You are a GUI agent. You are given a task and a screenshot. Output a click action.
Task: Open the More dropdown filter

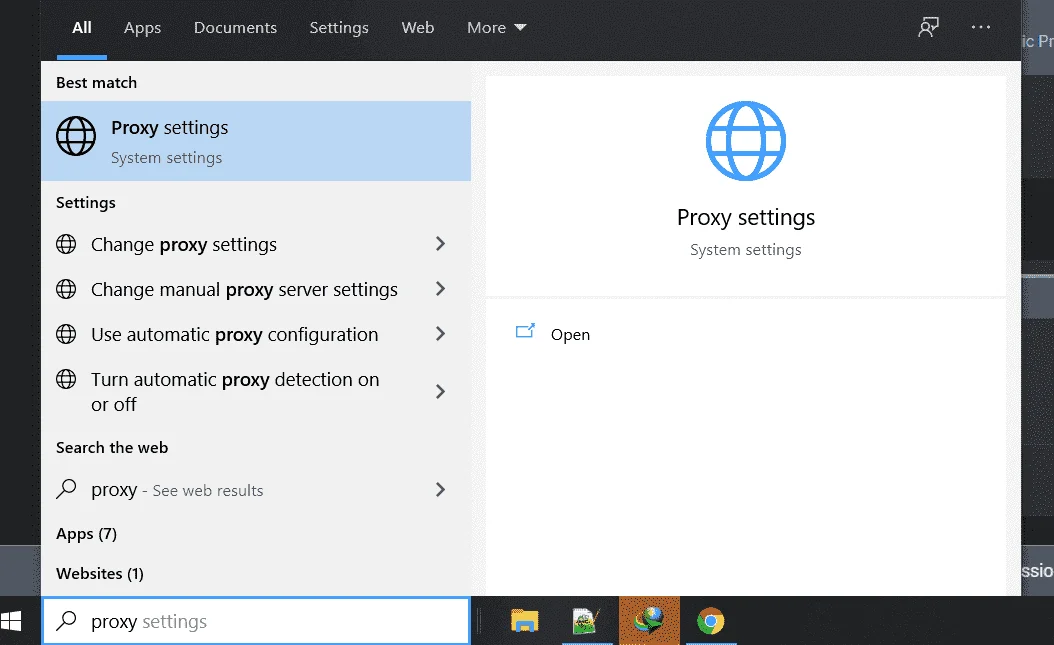[497, 28]
